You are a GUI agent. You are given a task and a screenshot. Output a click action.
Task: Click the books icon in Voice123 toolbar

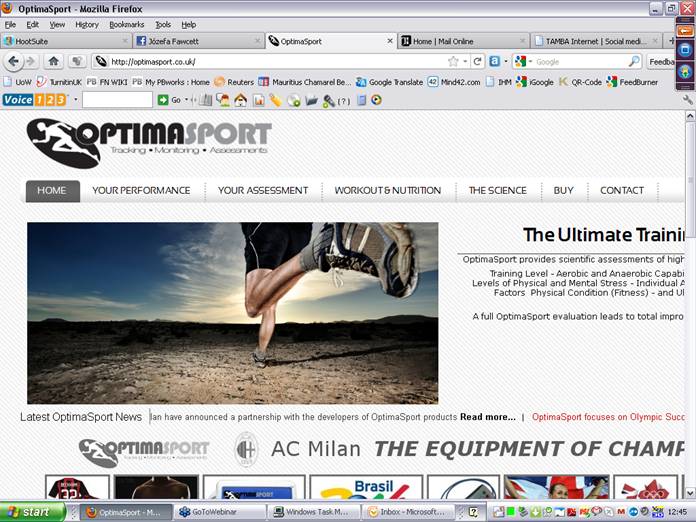tap(206, 100)
